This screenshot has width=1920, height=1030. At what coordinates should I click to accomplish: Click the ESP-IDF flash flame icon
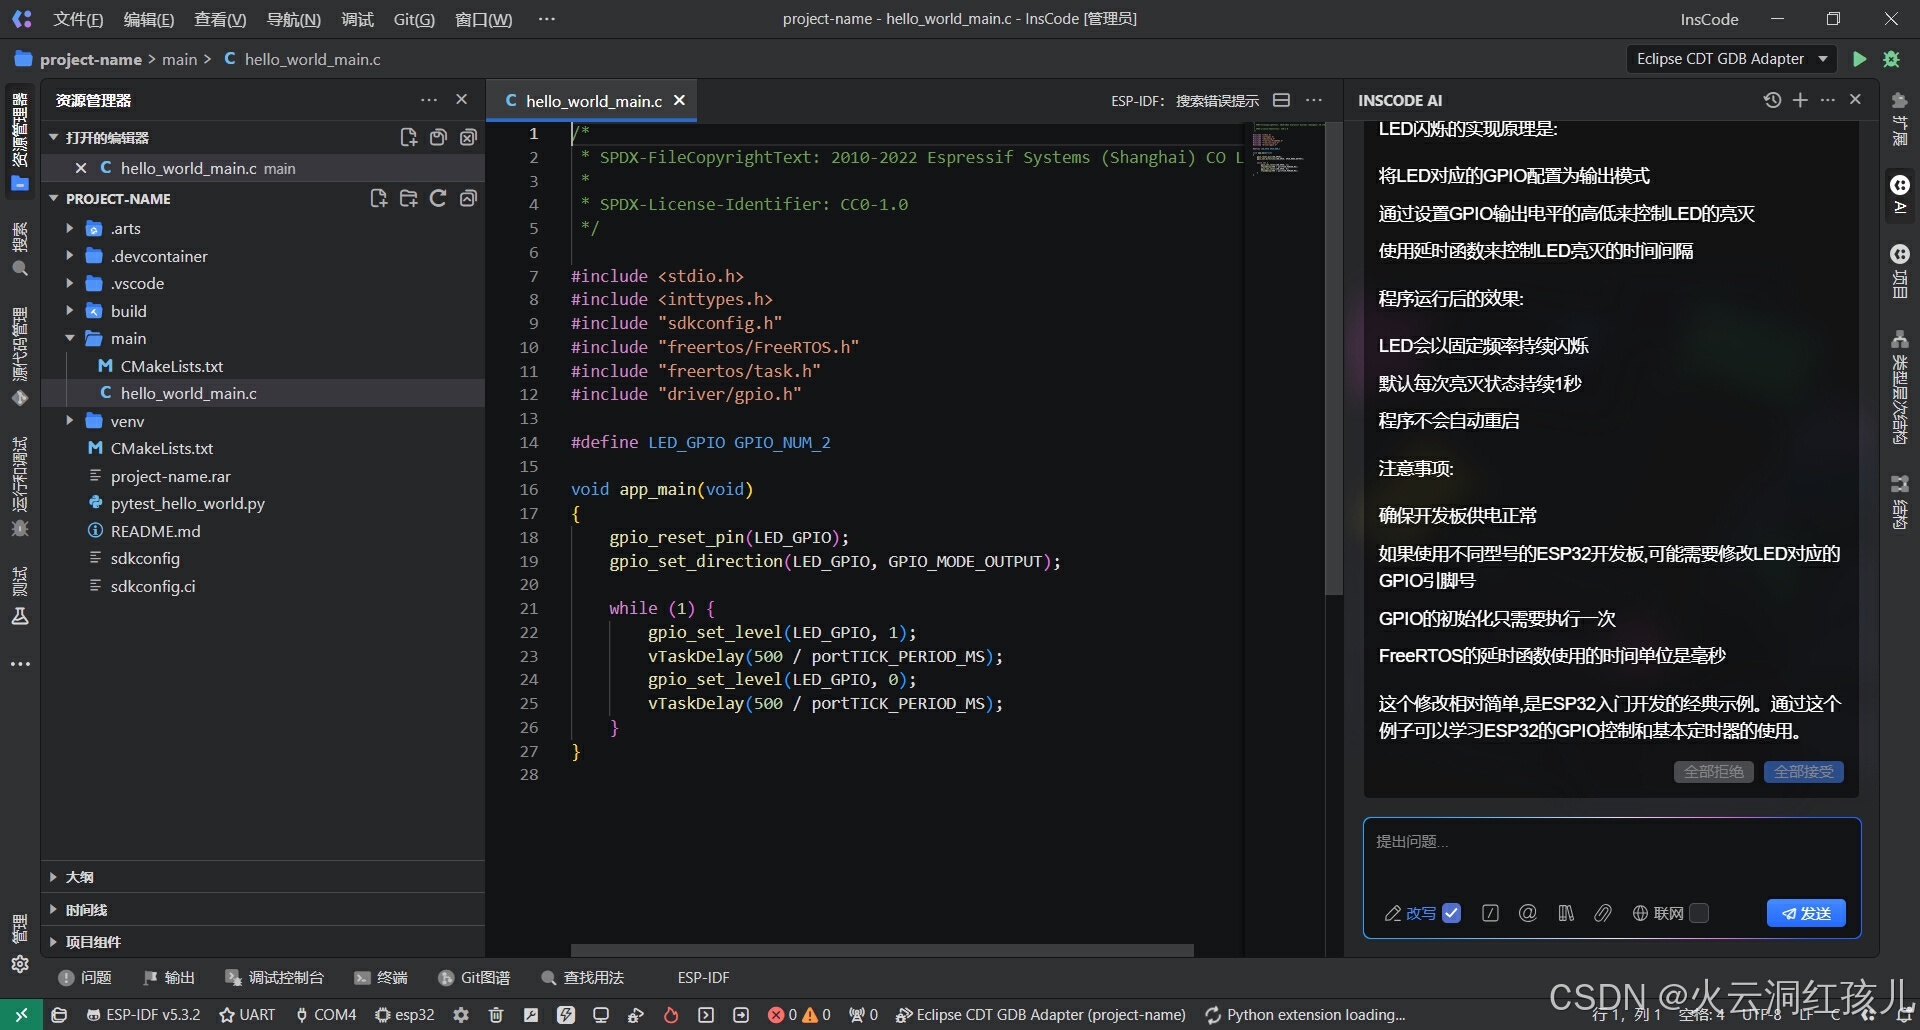tap(671, 1015)
